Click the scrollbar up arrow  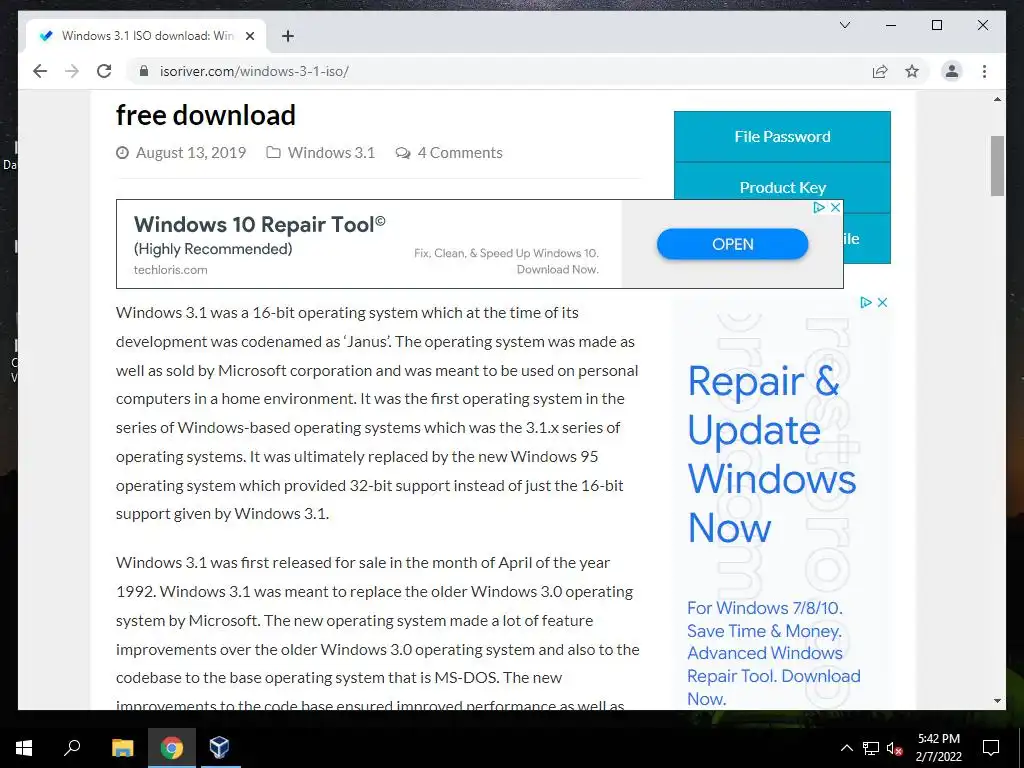[x=997, y=99]
